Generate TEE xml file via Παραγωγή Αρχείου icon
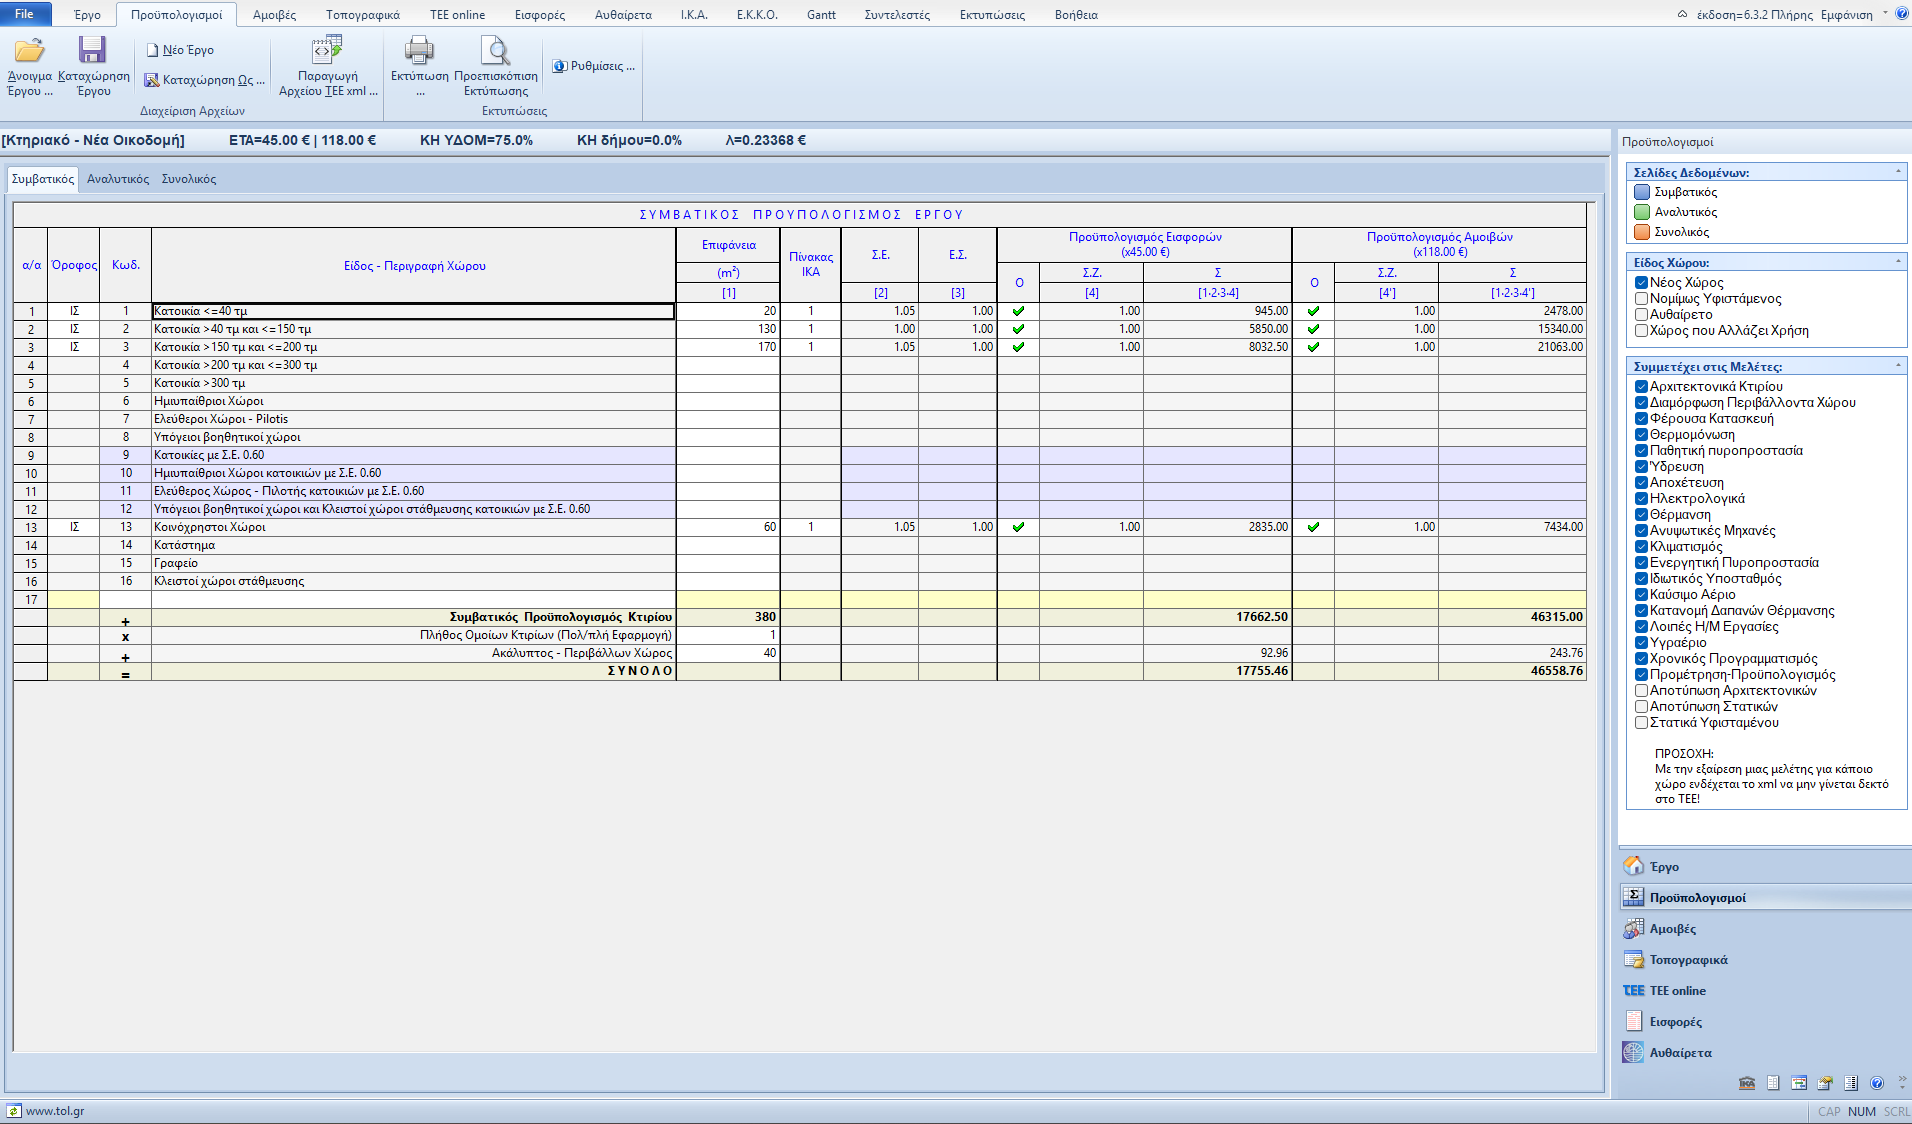 pyautogui.click(x=327, y=50)
